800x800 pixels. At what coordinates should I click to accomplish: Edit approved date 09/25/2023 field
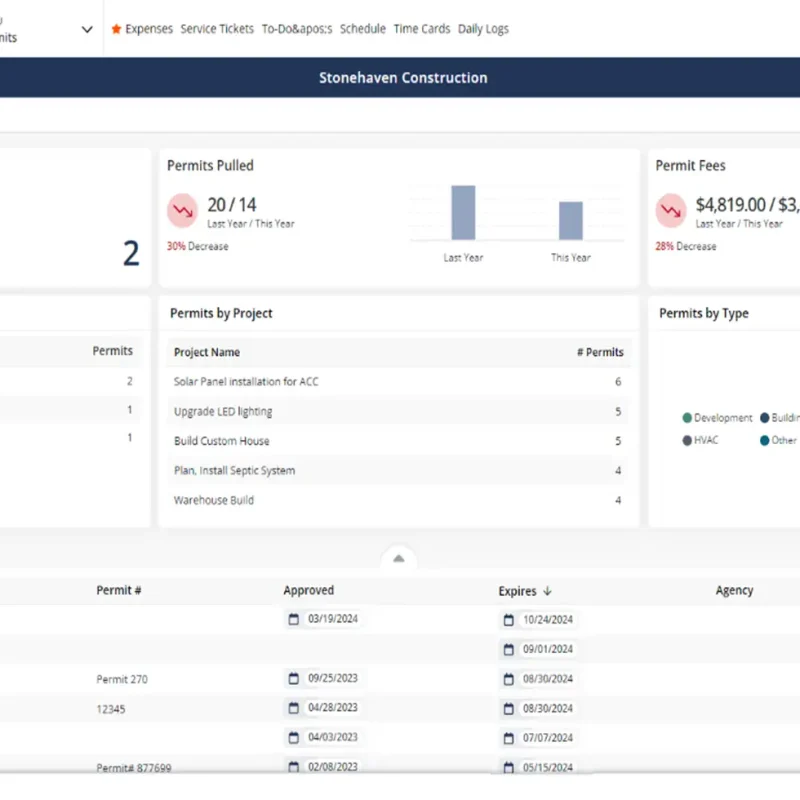click(x=333, y=678)
